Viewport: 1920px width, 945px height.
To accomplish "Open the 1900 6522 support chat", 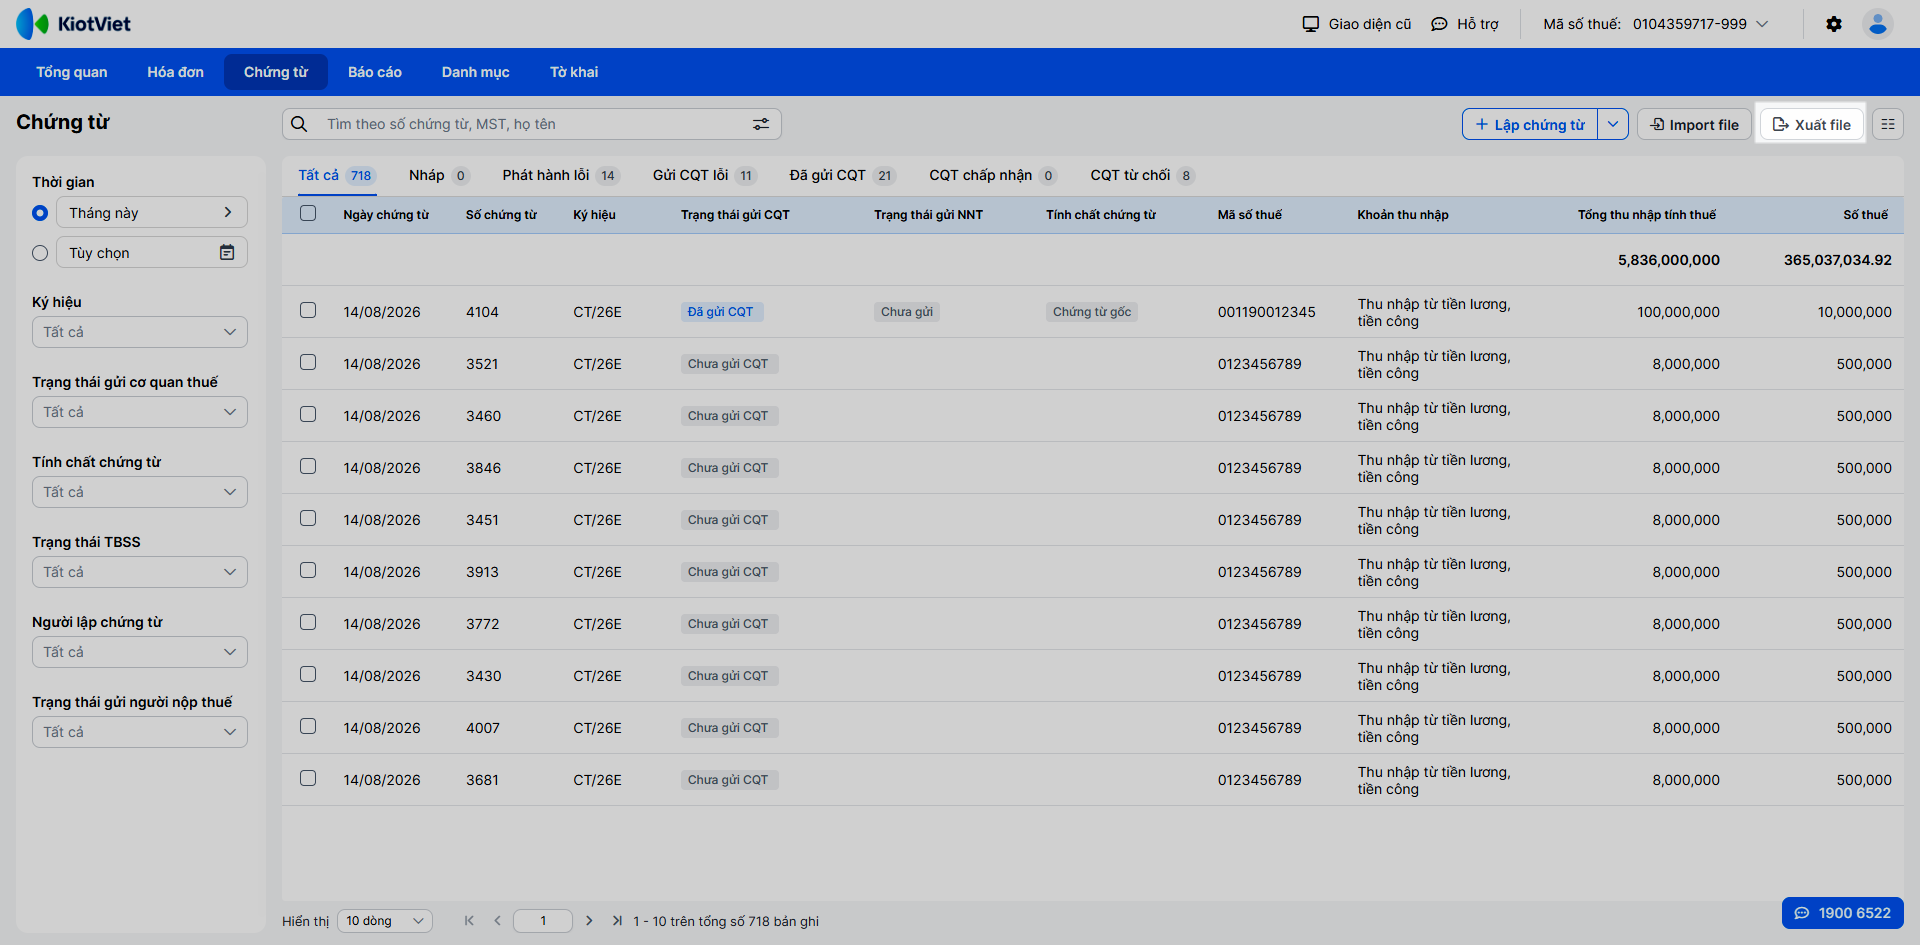I will (1843, 913).
